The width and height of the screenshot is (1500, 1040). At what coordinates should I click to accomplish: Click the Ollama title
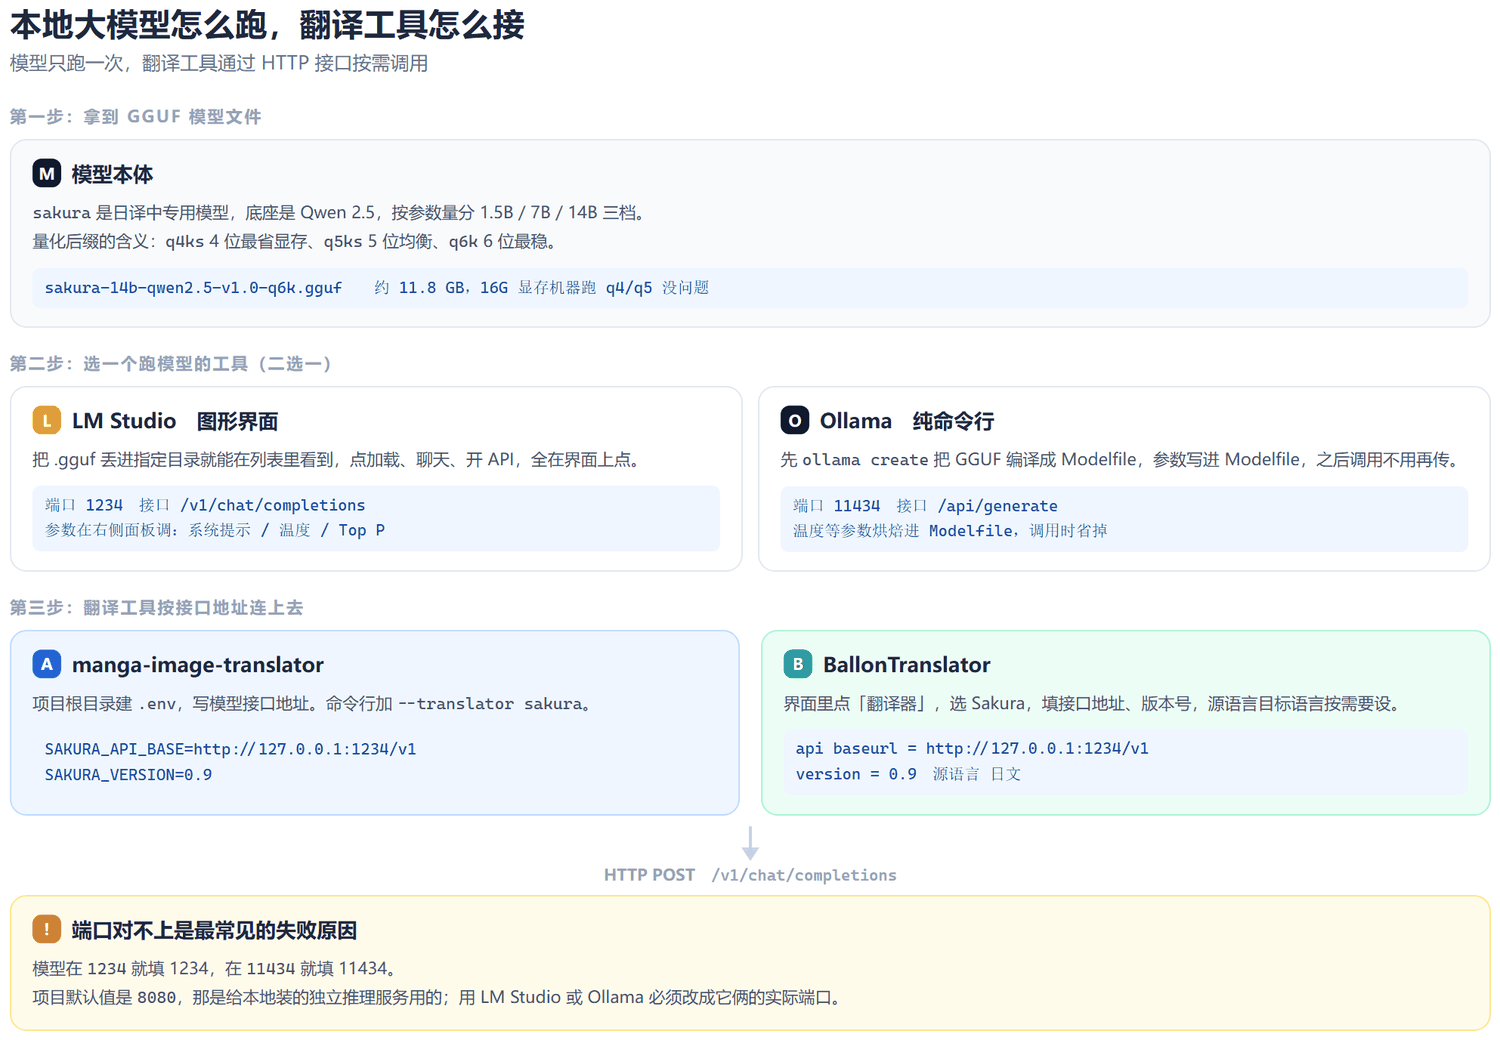[856, 421]
